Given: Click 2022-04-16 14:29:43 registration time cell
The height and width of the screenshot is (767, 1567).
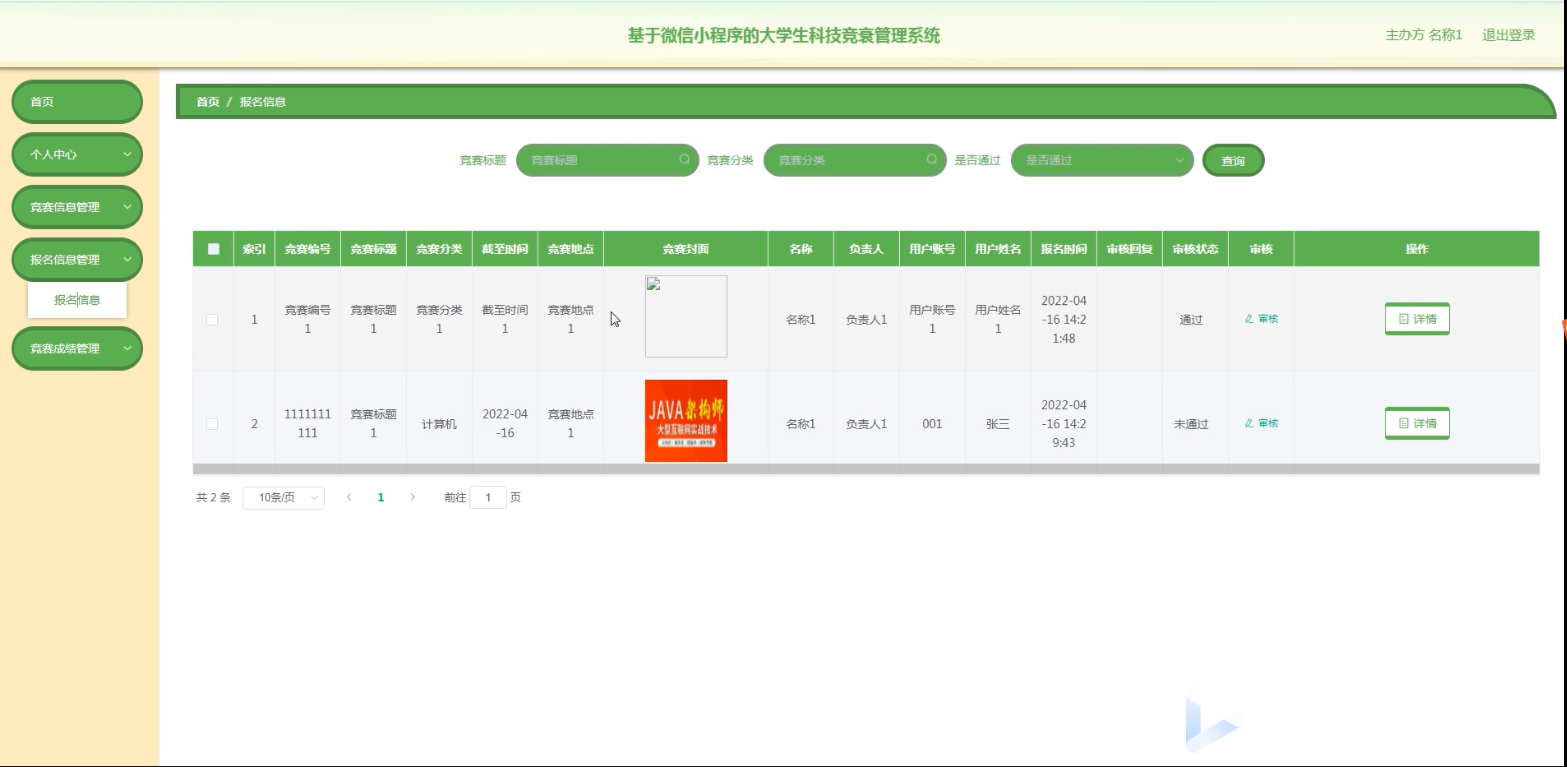Looking at the screenshot, I should [1064, 424].
